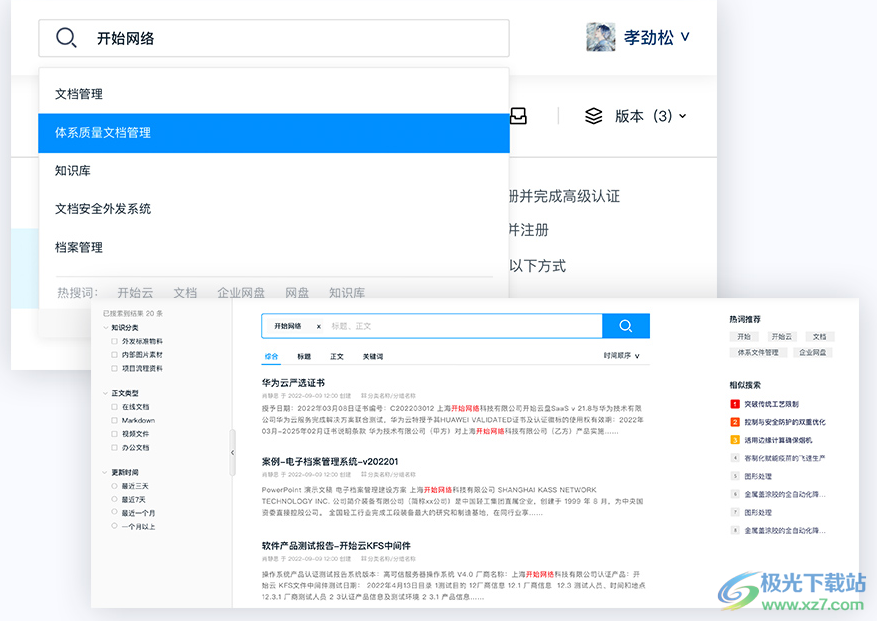Check the Markdown type checkbox
This screenshot has height=621, width=877.
pos(114,420)
